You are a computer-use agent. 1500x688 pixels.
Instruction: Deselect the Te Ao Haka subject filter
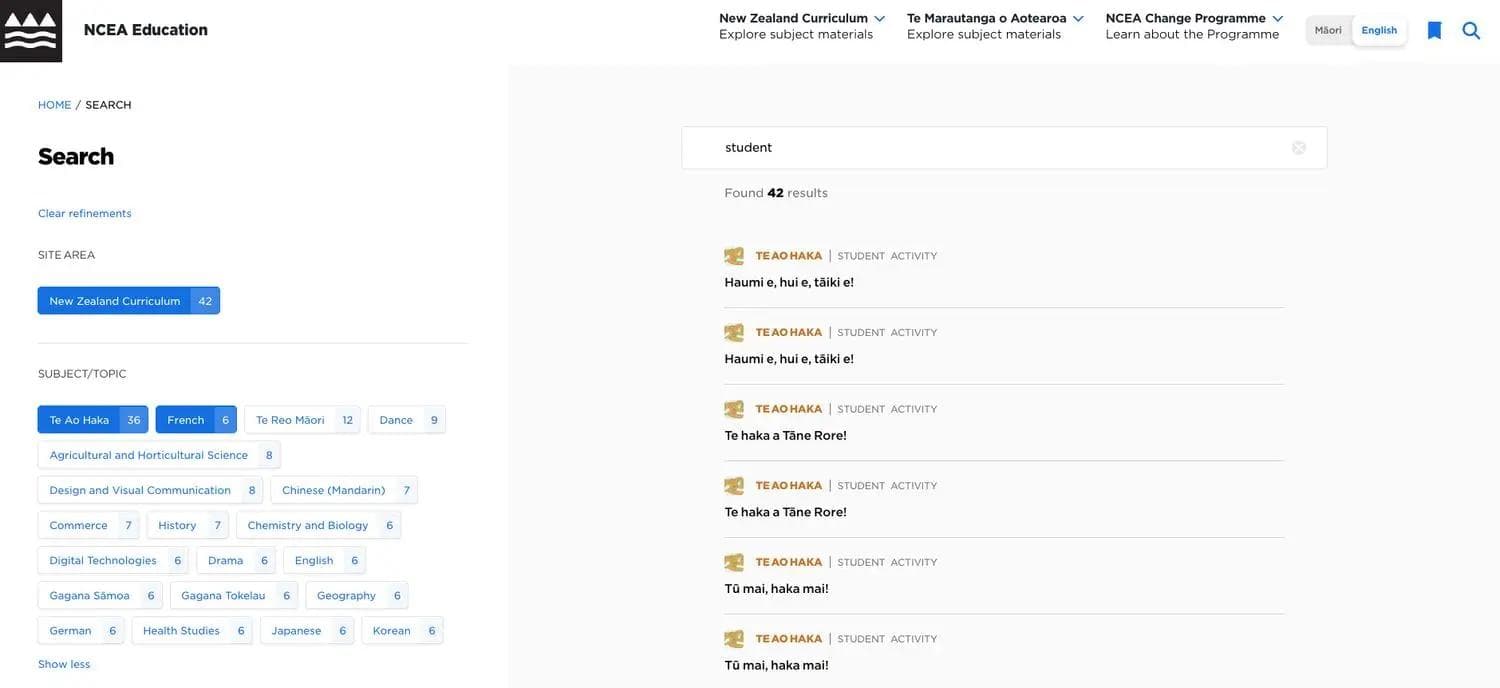click(x=92, y=420)
